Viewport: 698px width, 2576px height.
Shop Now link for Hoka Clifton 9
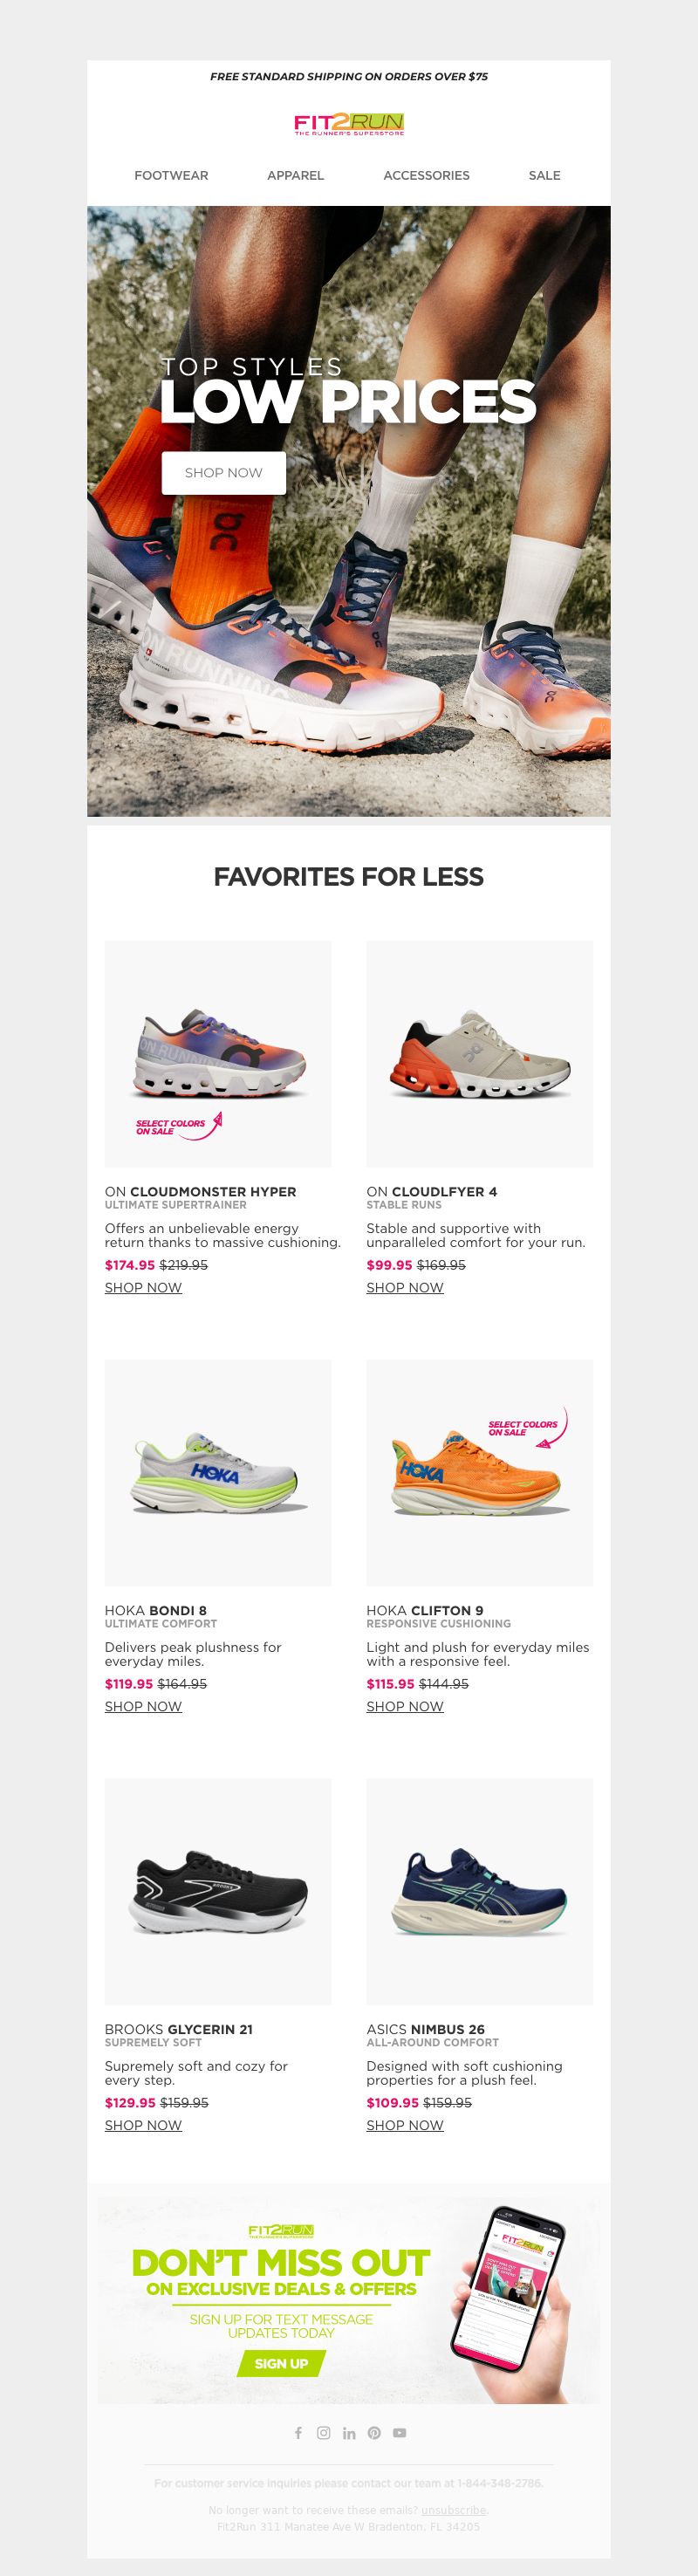click(x=405, y=1706)
